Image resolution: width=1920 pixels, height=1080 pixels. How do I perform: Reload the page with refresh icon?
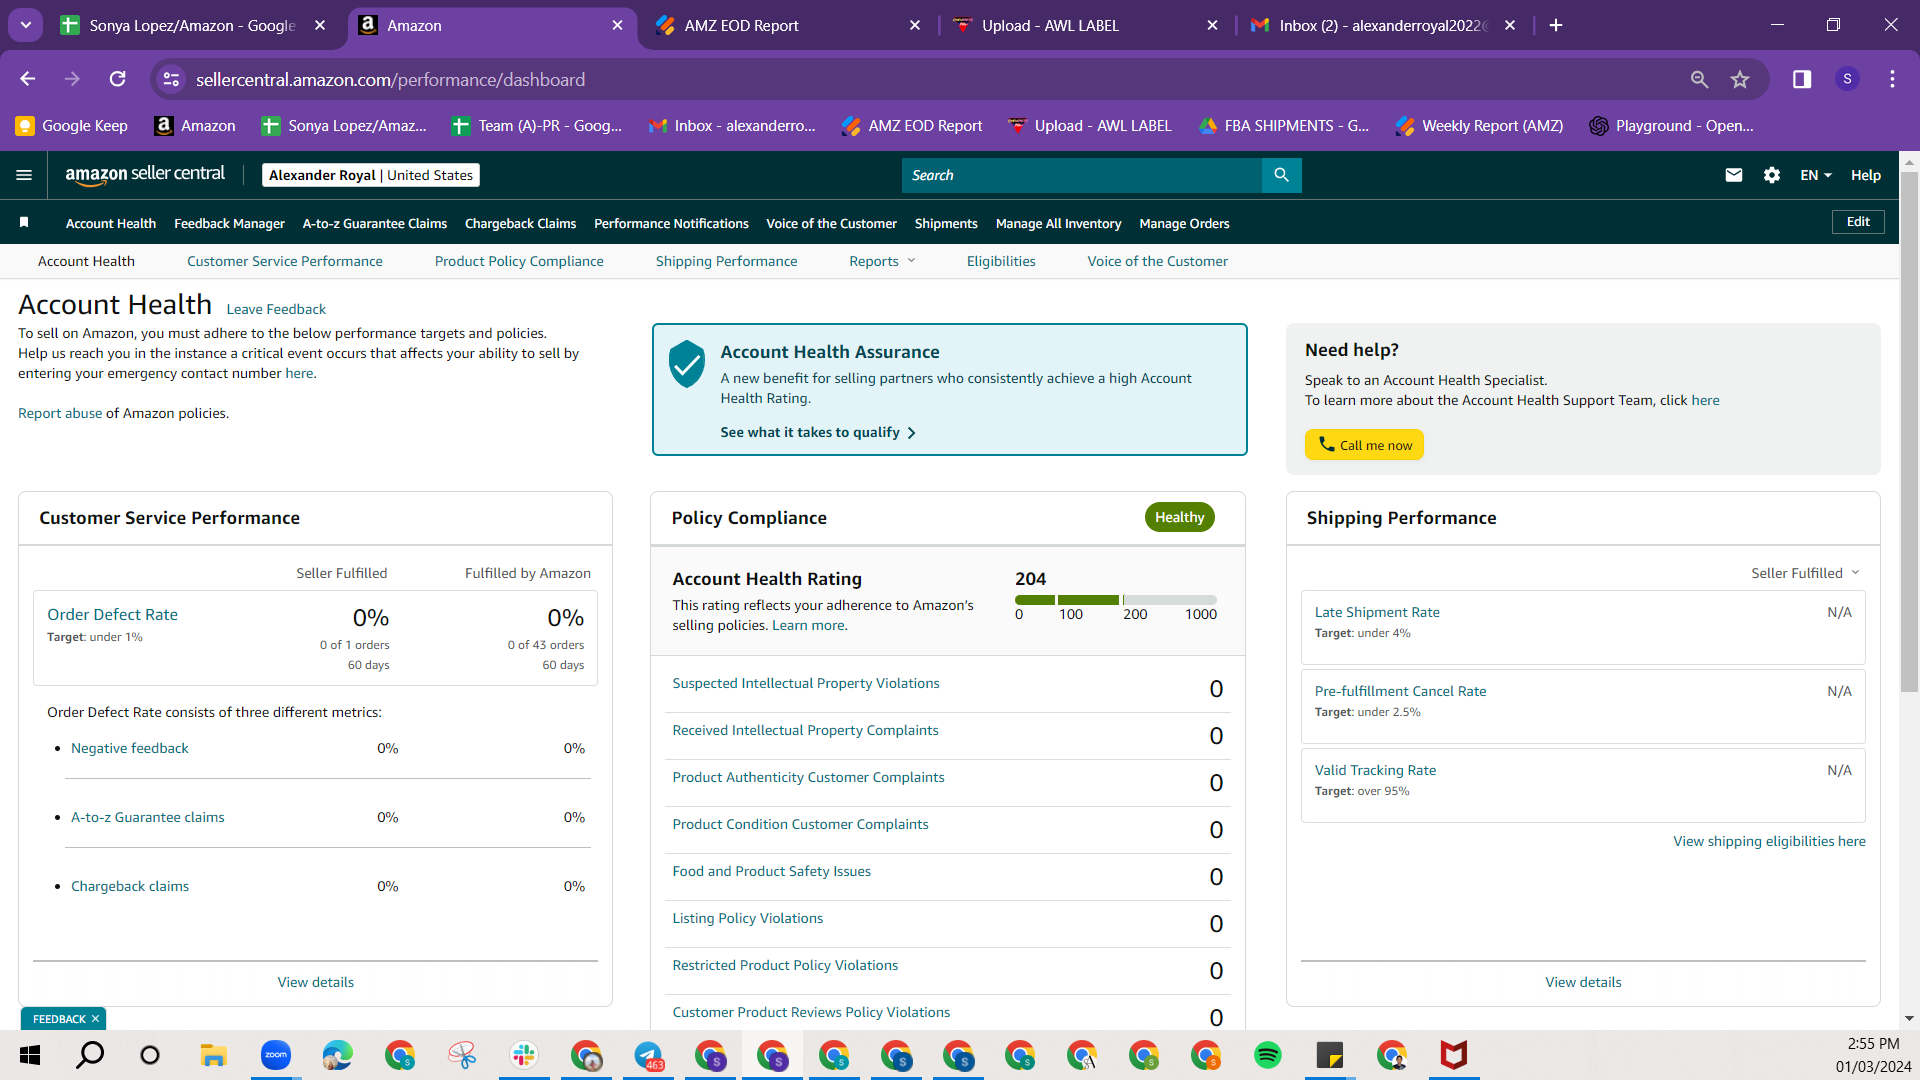pyautogui.click(x=117, y=79)
